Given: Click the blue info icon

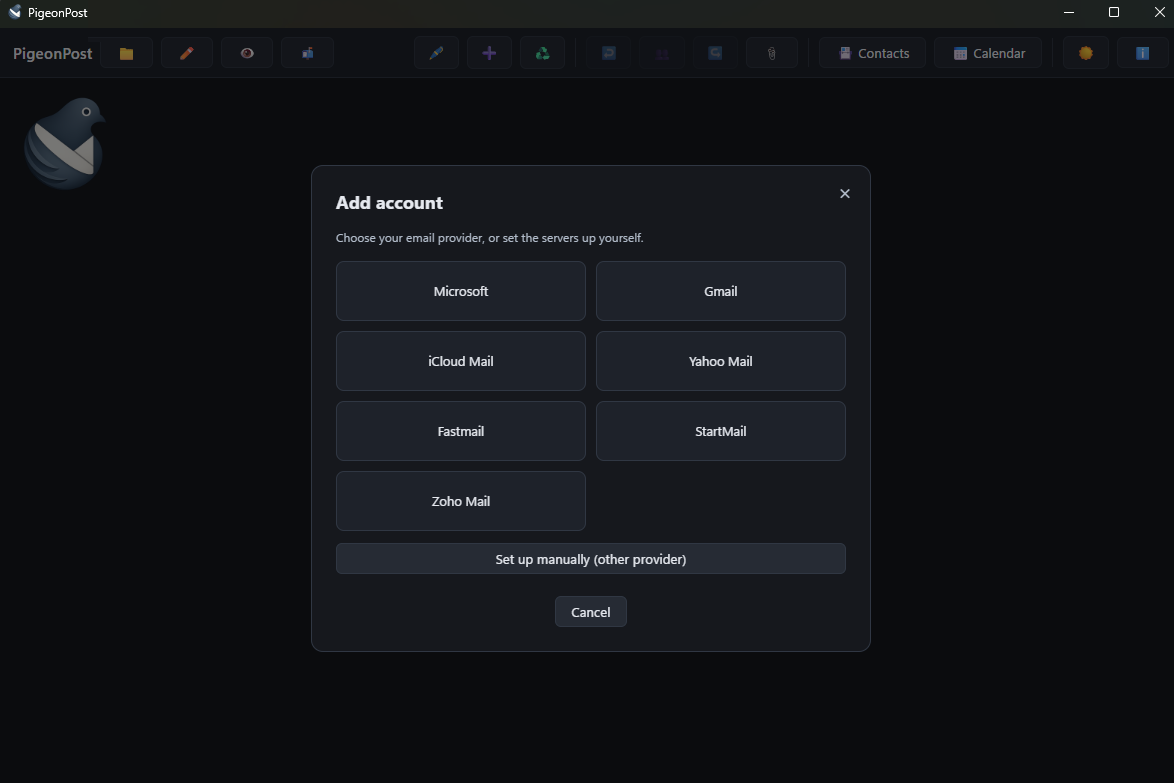Looking at the screenshot, I should (x=1143, y=53).
